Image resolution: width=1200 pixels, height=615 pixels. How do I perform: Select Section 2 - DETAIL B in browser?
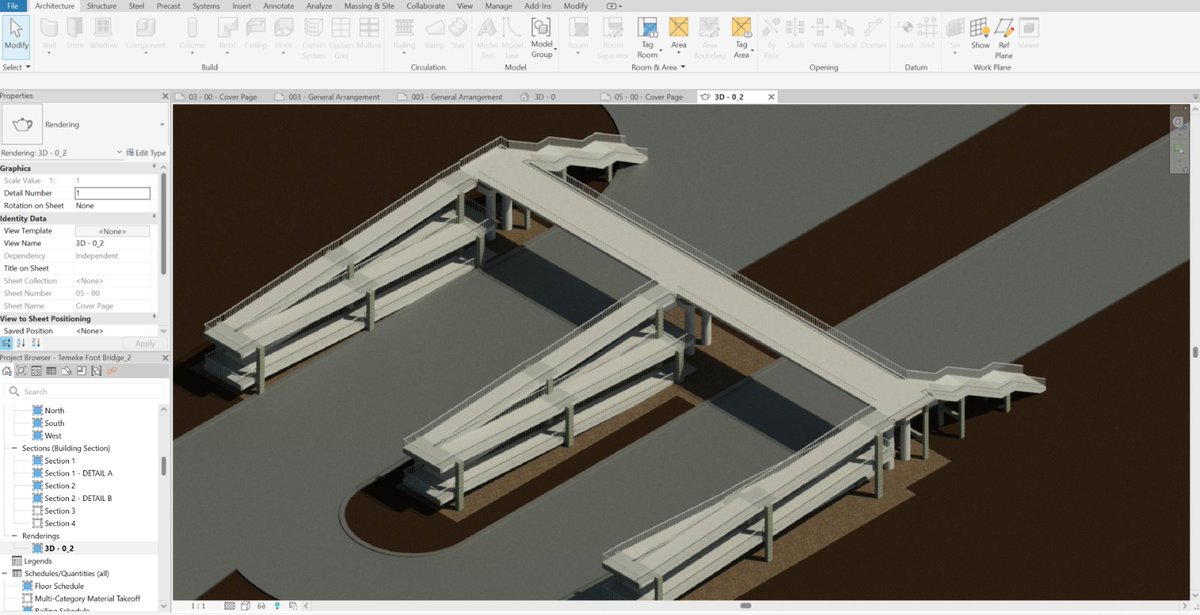(78, 498)
